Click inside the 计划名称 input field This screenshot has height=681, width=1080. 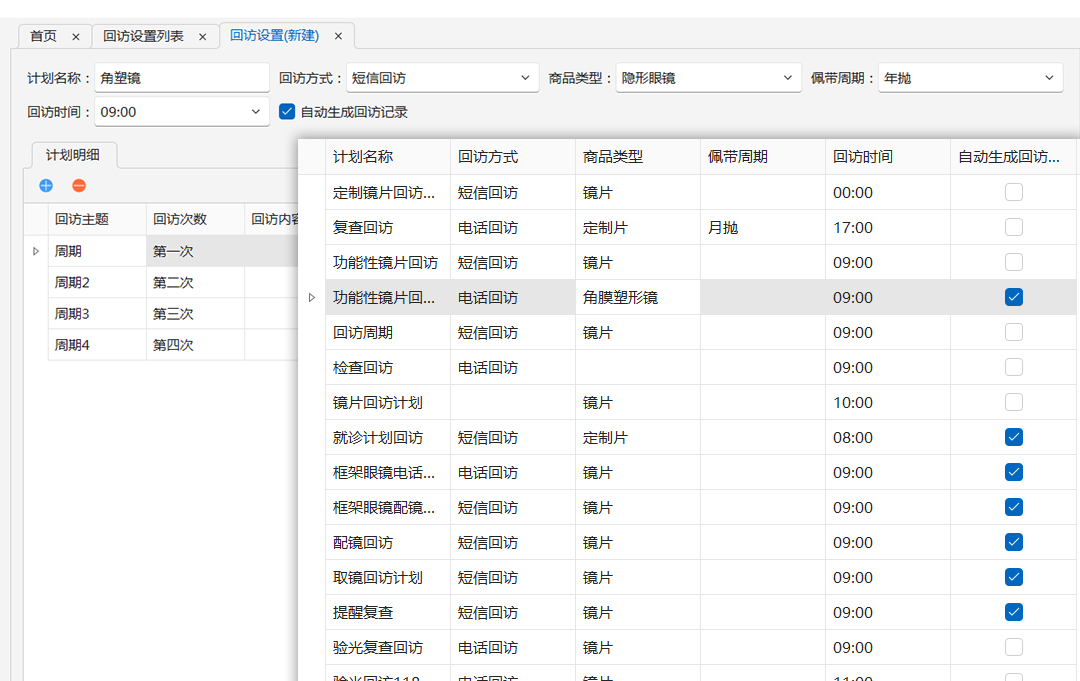click(180, 77)
